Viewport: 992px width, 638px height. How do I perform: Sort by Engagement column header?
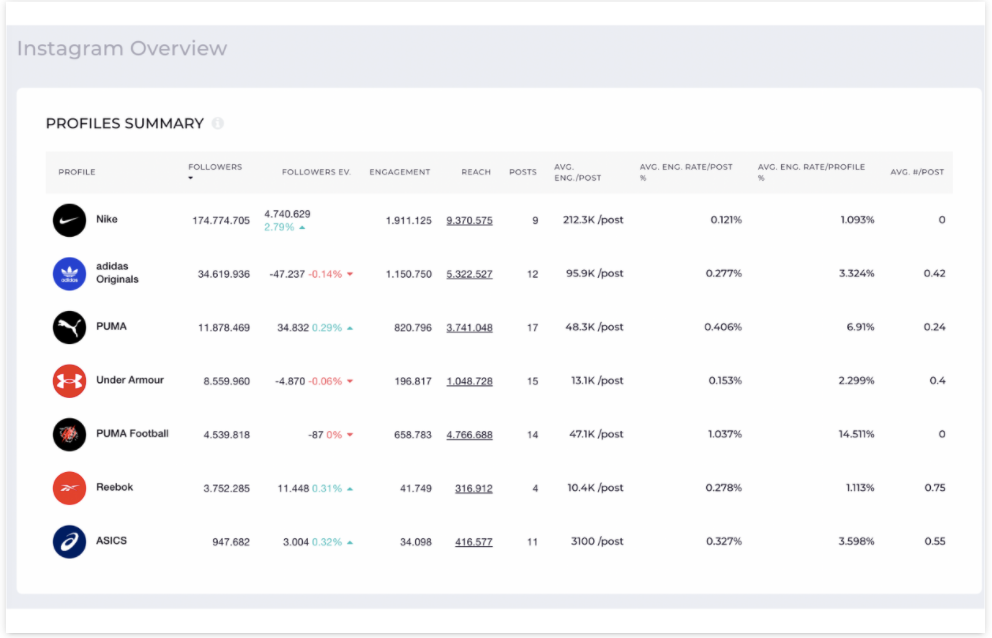[x=400, y=172]
